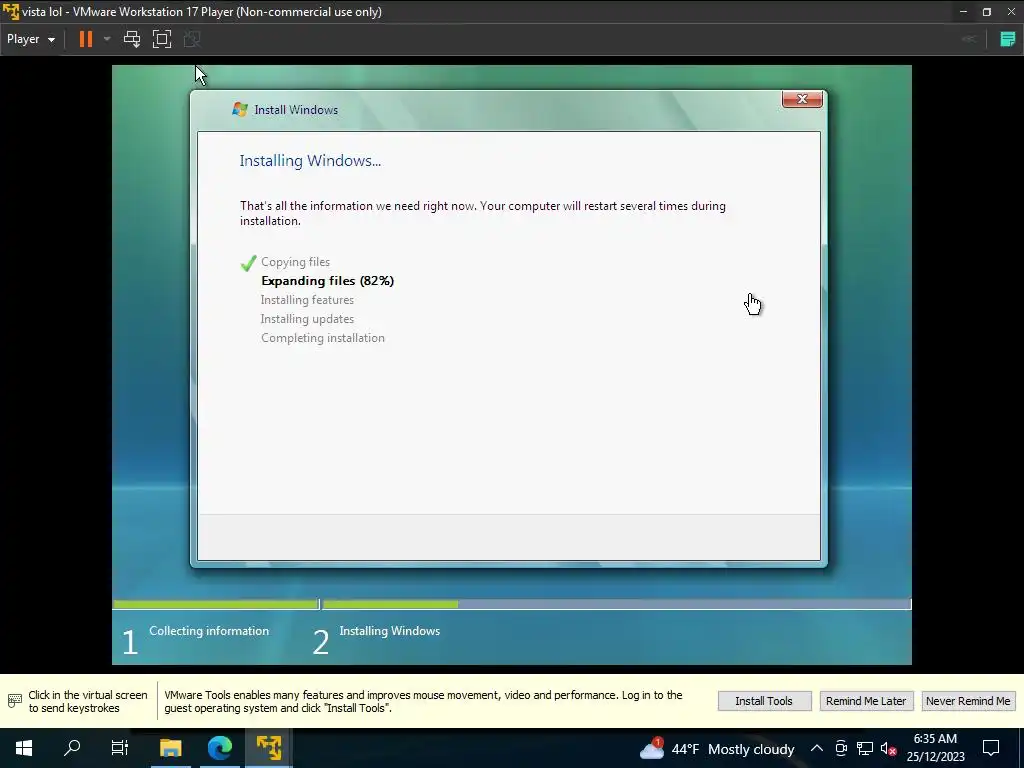Open the notification center icon

pos(991,748)
